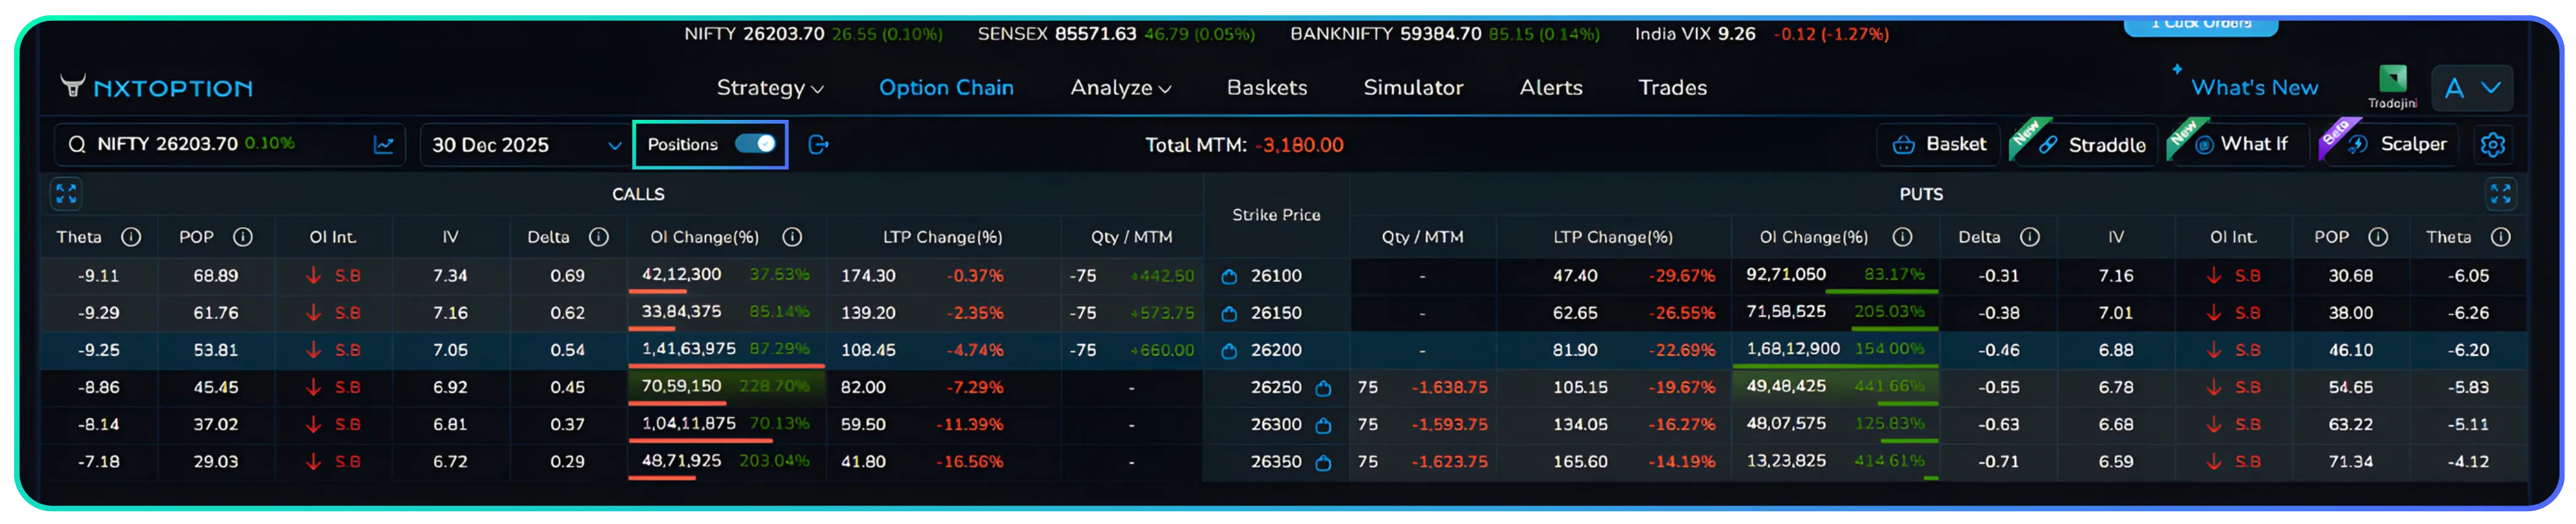This screenshot has width=2576, height=524.
Task: Click basket icon beside strike 26350
Action: pos(1323,462)
